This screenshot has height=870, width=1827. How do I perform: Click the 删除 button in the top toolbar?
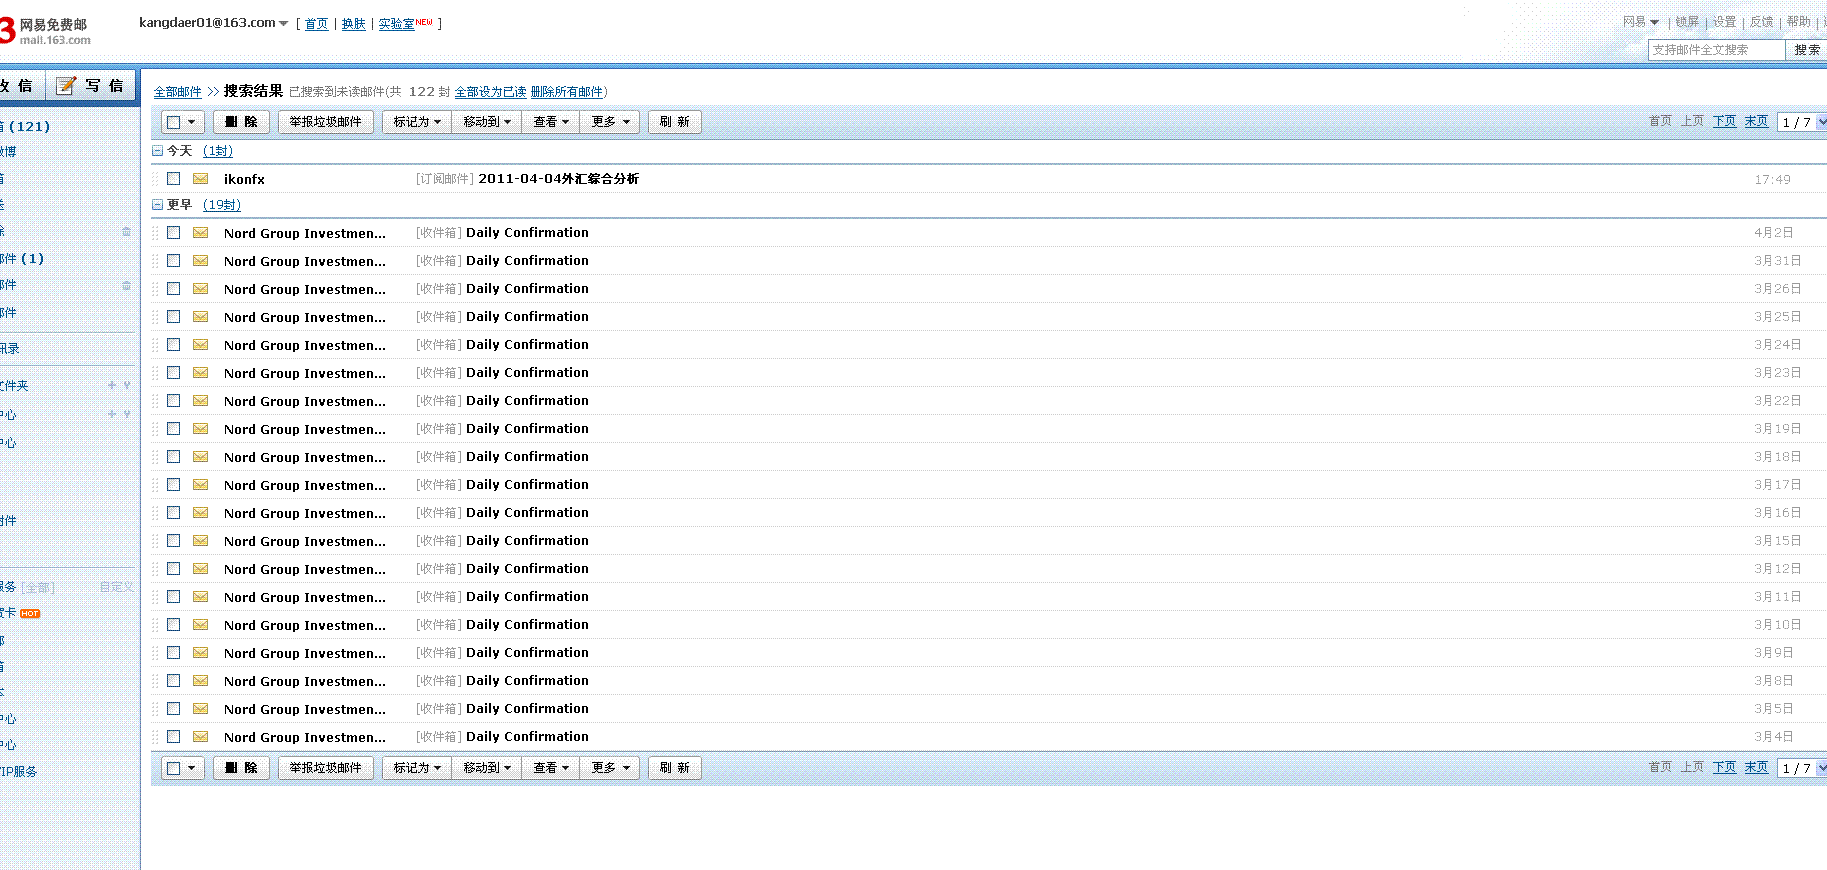(241, 122)
